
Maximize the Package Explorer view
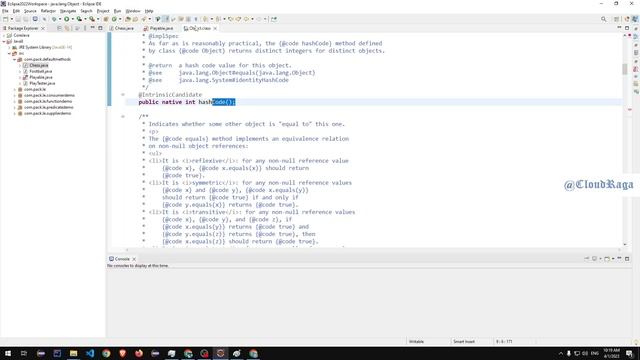pyautogui.click(x=100, y=28)
